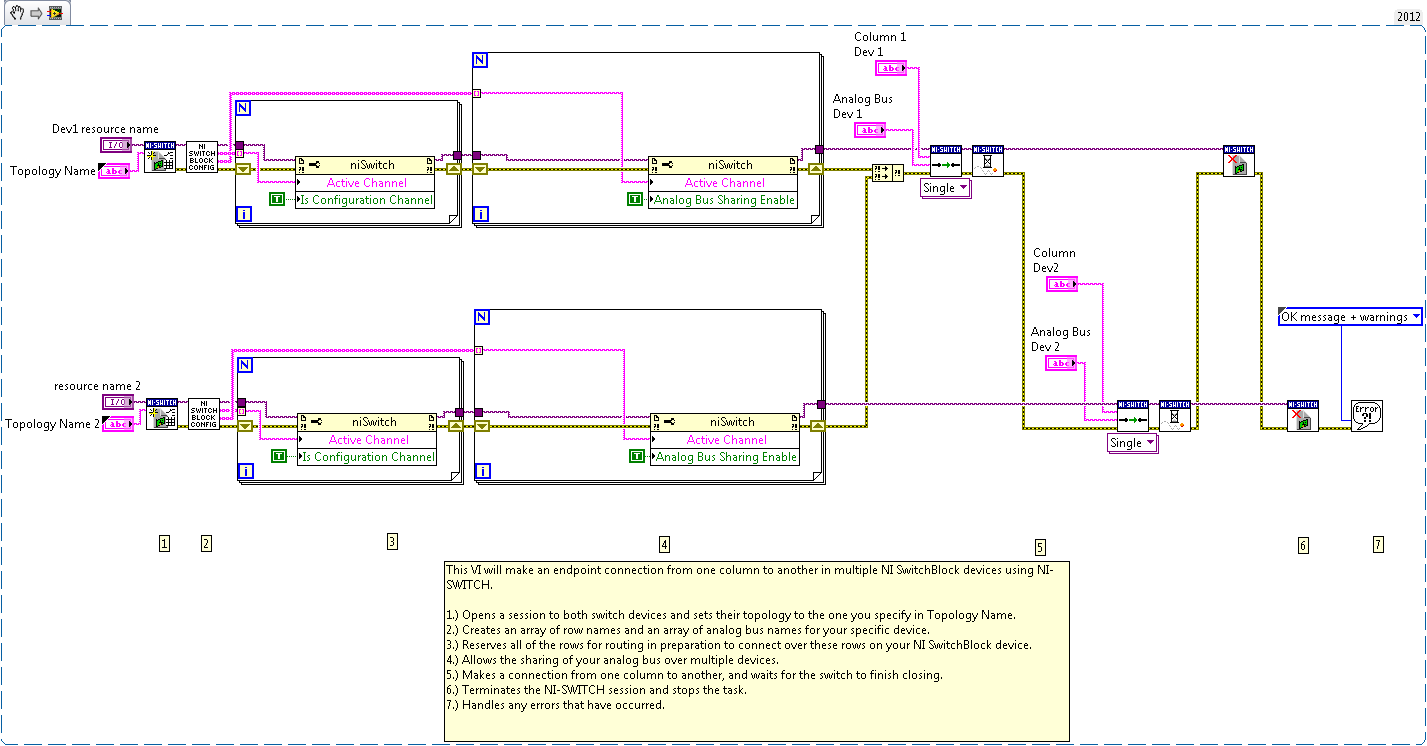Click niSwitch header of lower Is Configuration Channel node
Viewport: 1427px width, 746px height.
[x=367, y=422]
